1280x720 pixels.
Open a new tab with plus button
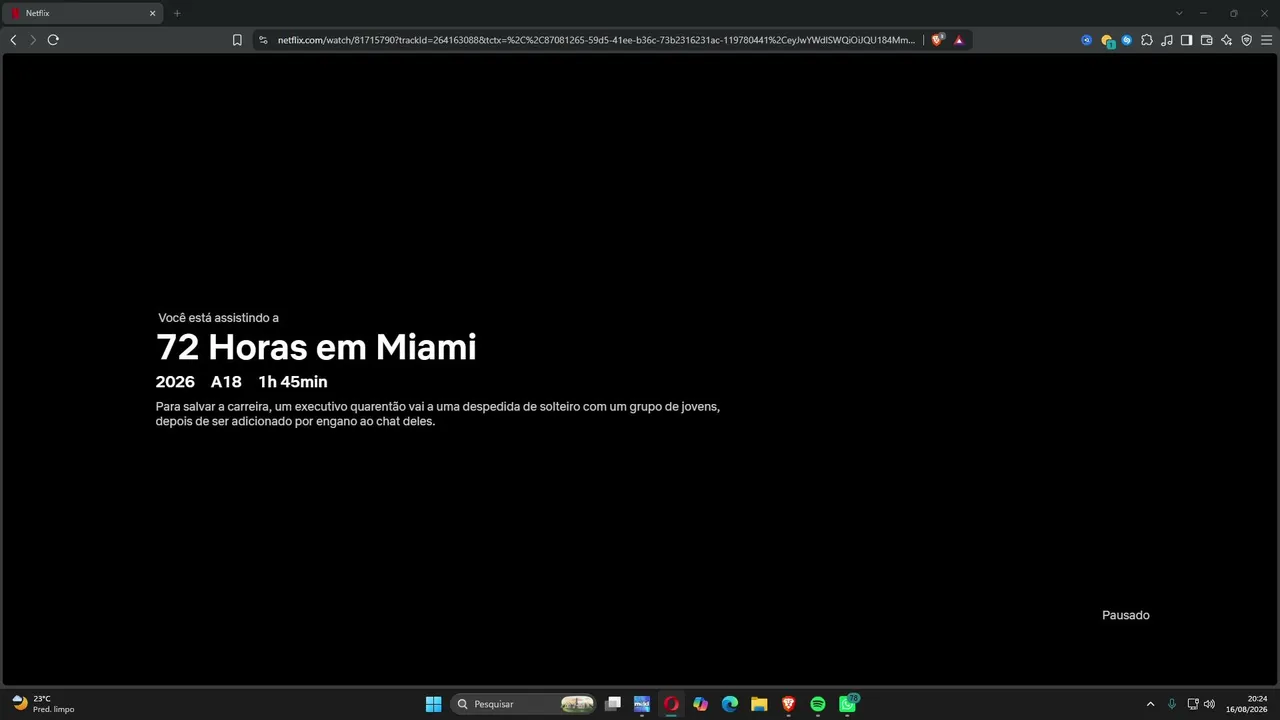[x=177, y=13]
